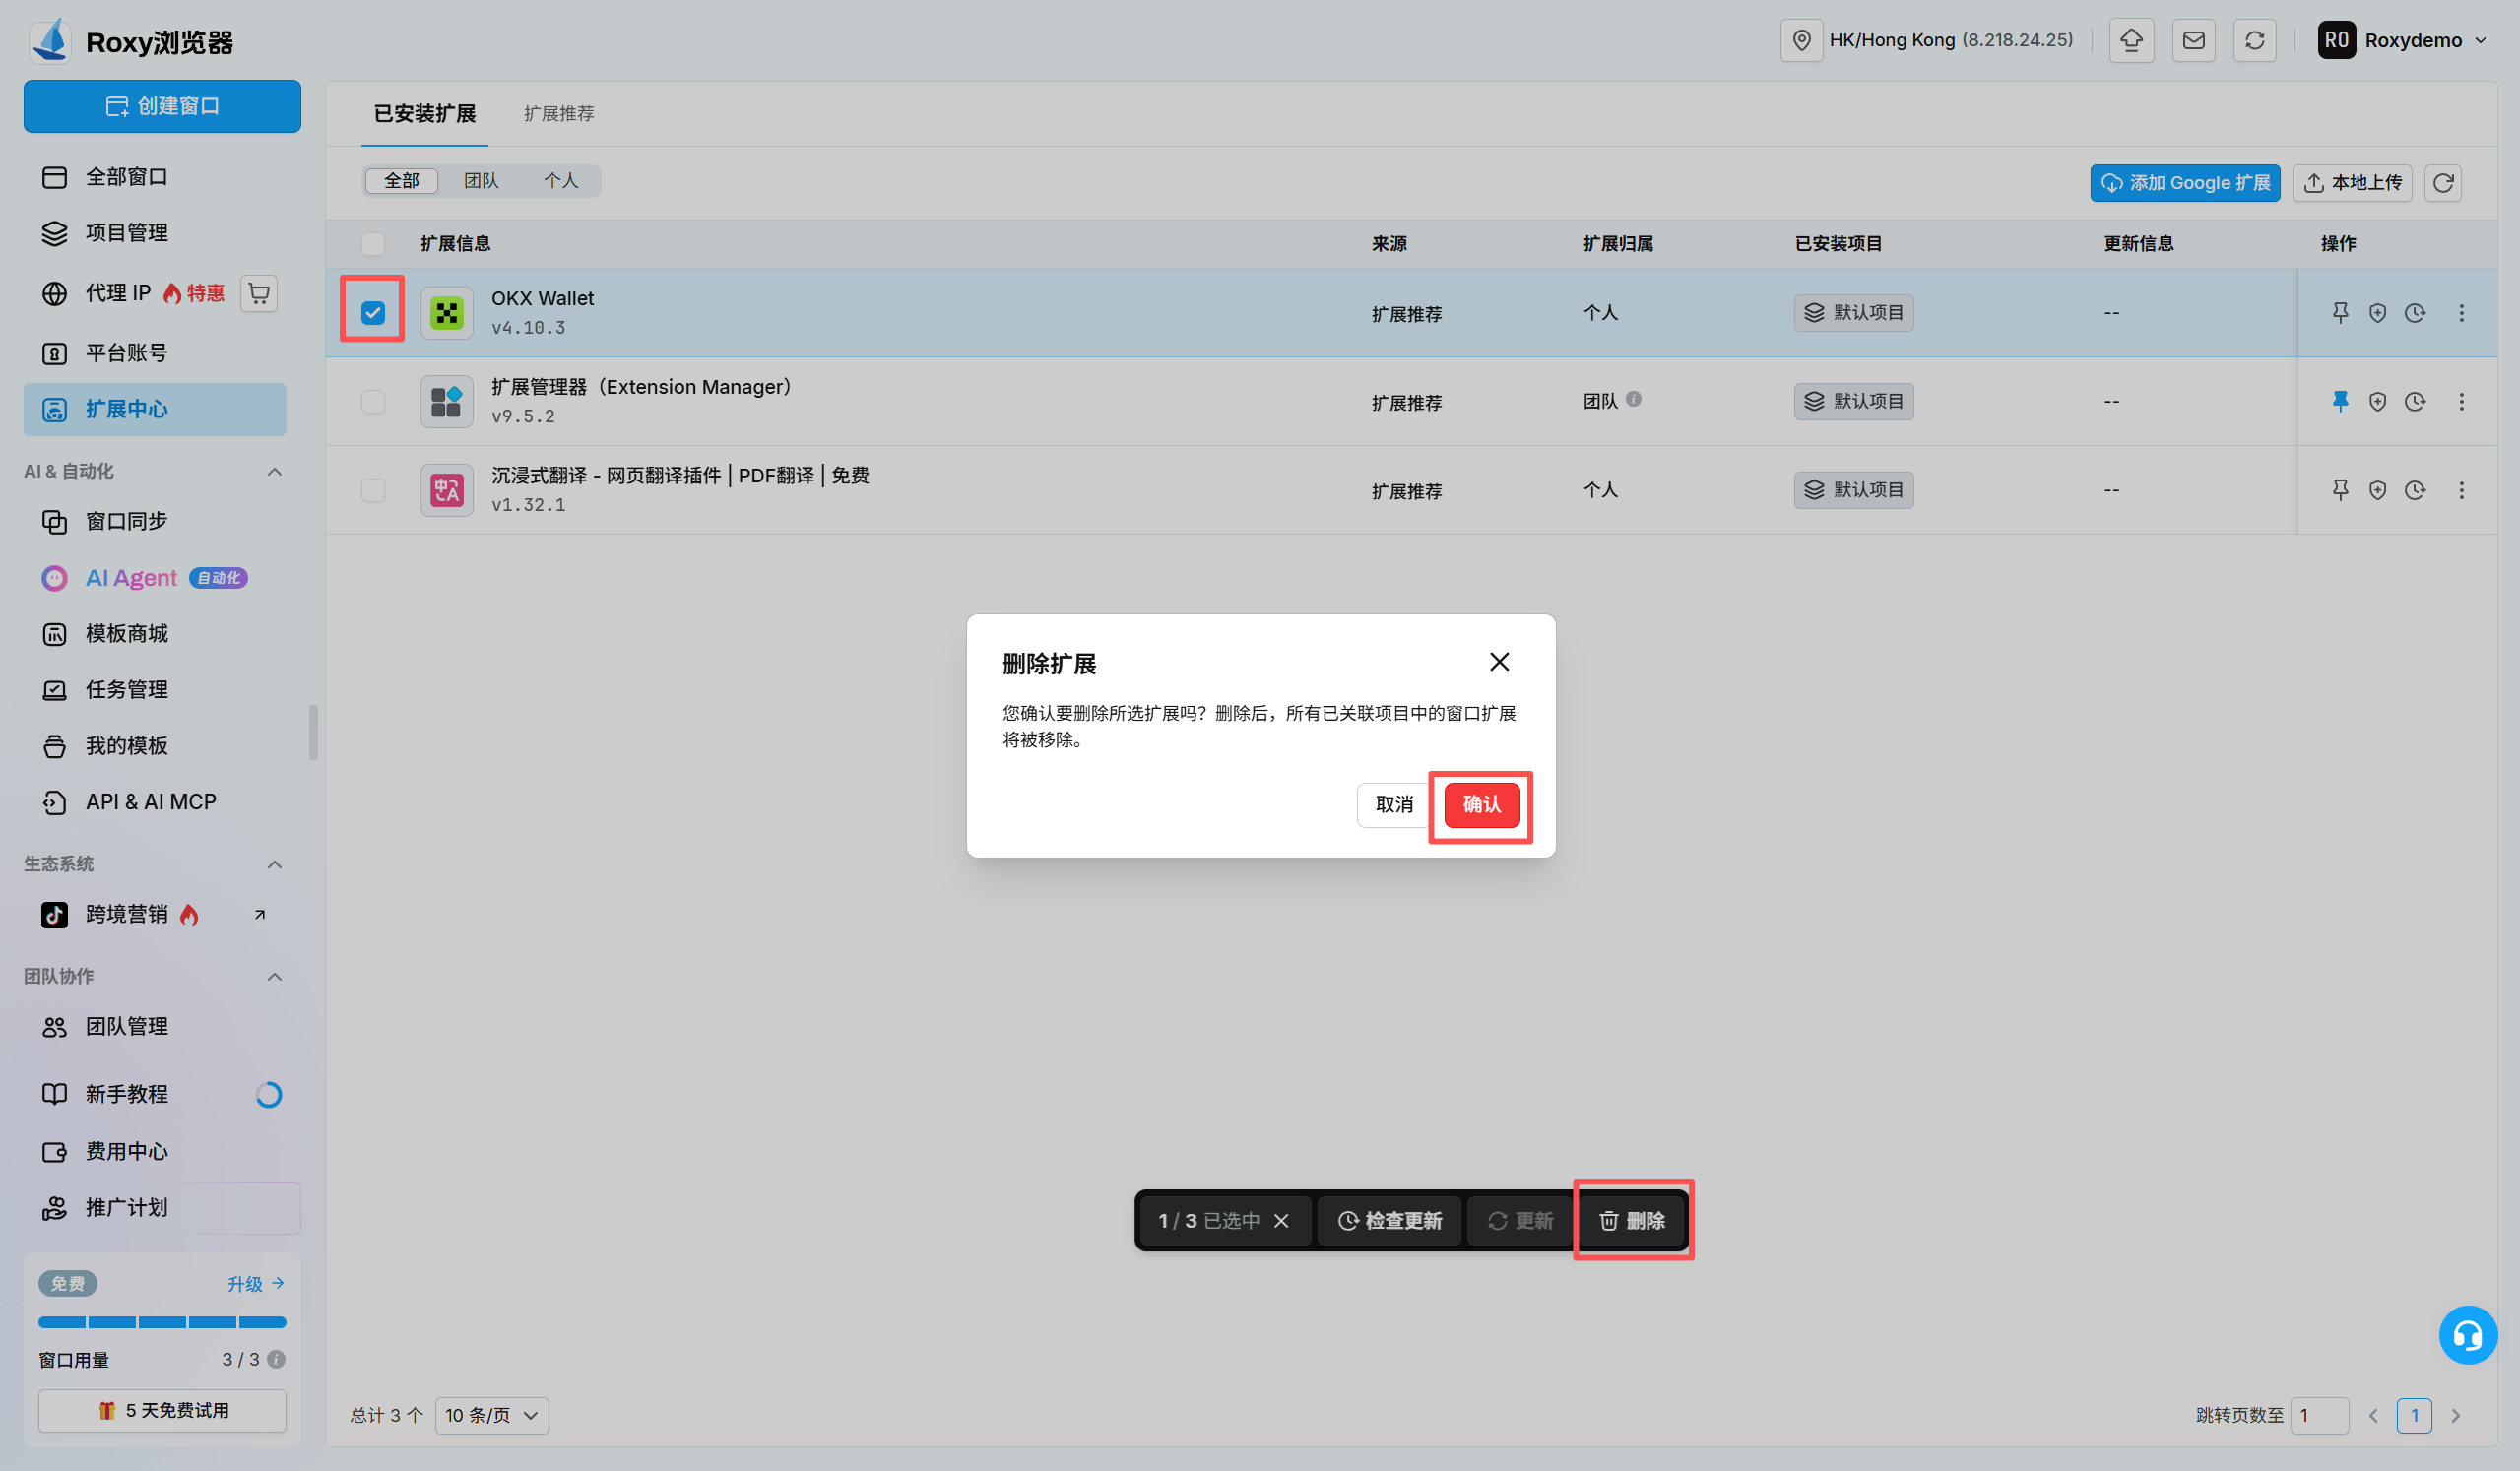Close the 删除扩展 dialog

pos(1498,662)
